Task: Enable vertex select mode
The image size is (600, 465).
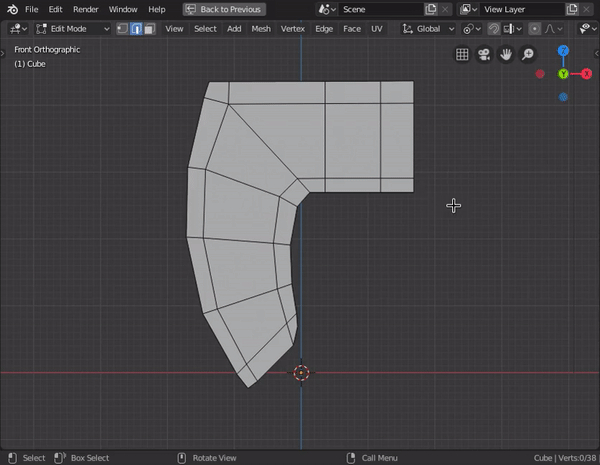Action: pos(121,29)
